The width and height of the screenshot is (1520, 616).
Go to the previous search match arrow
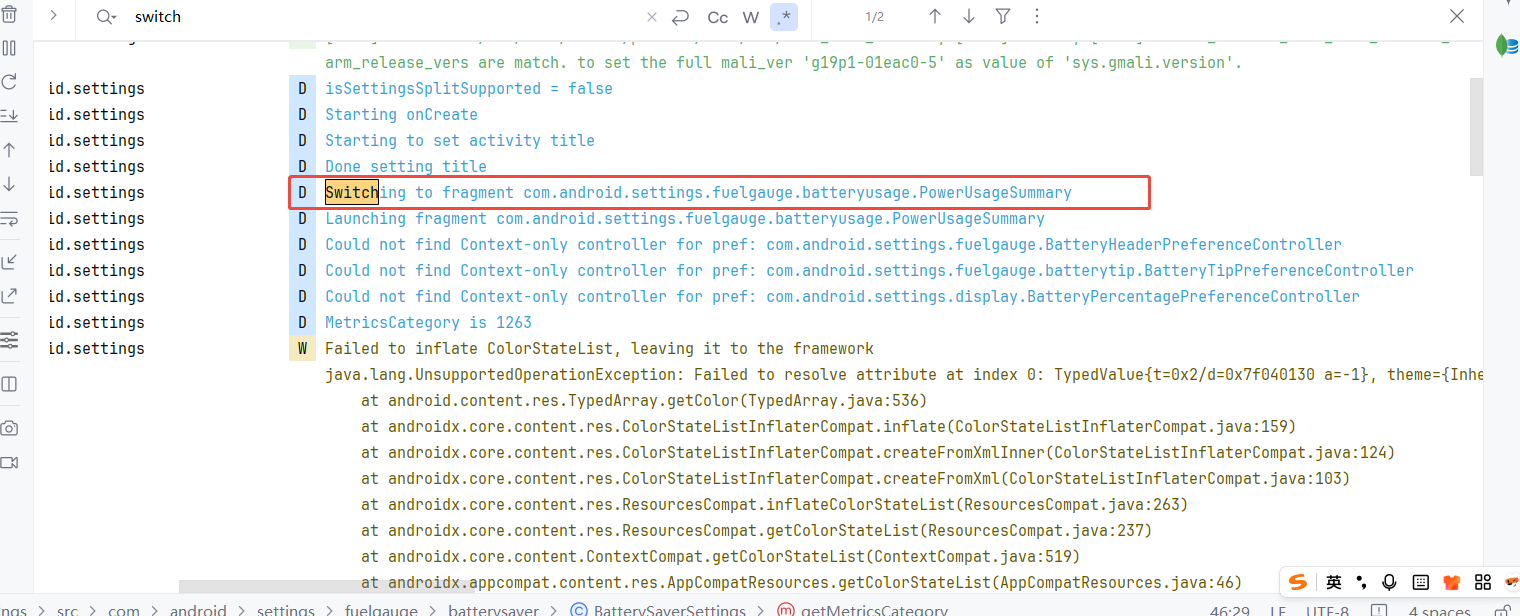coord(935,17)
